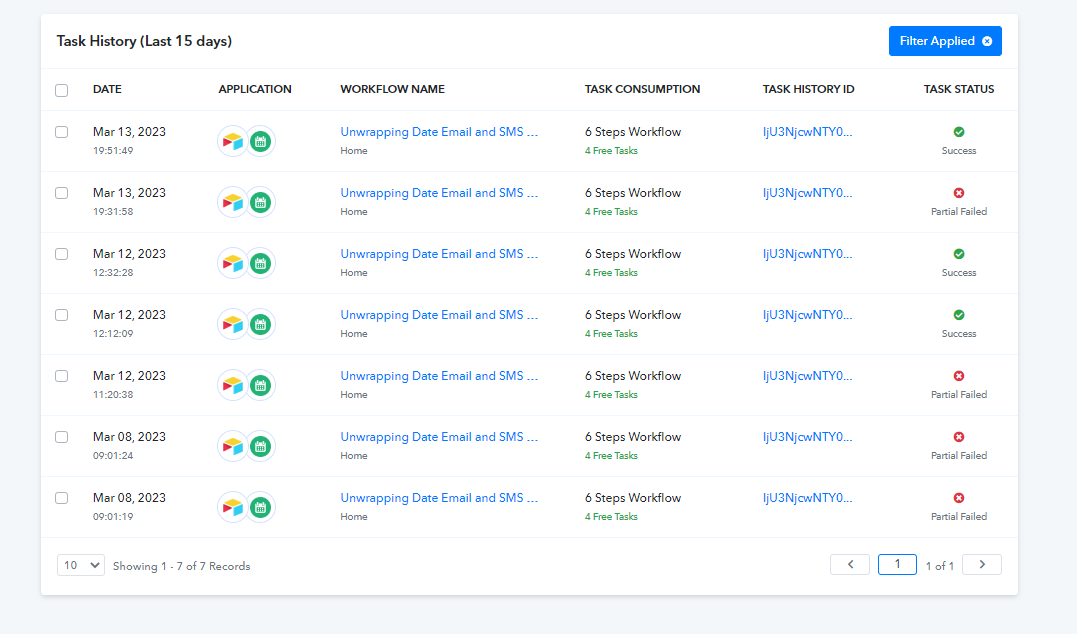Click the DATE column header
Screen dimensions: 1077x634
click(107, 89)
